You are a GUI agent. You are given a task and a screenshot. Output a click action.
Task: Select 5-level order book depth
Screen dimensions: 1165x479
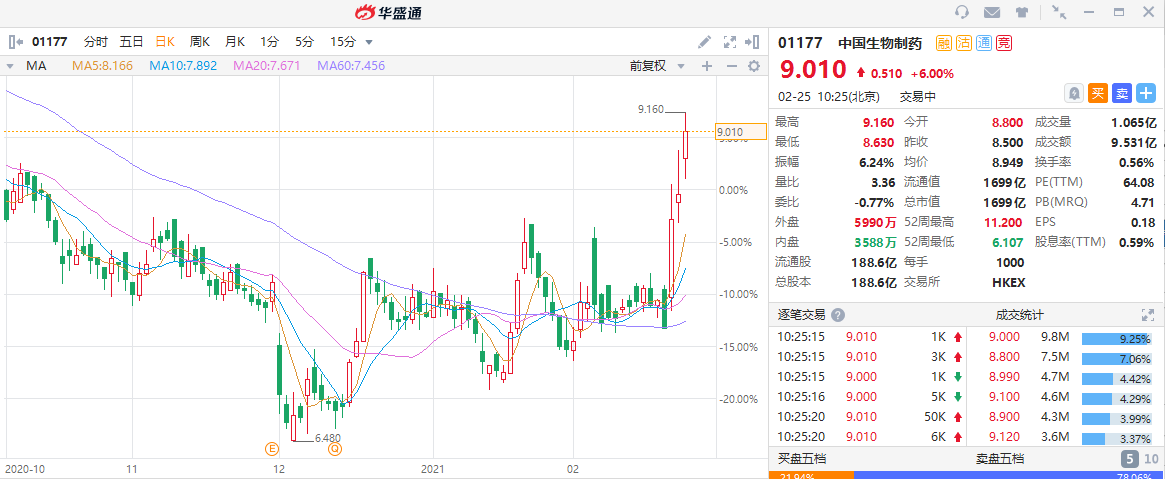pos(1128,458)
